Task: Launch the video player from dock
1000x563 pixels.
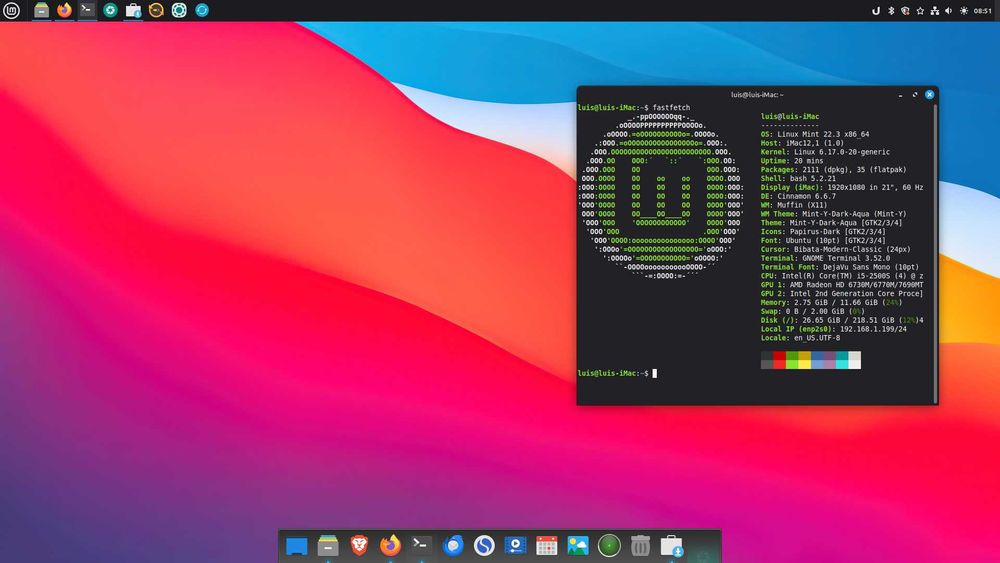Action: point(515,546)
